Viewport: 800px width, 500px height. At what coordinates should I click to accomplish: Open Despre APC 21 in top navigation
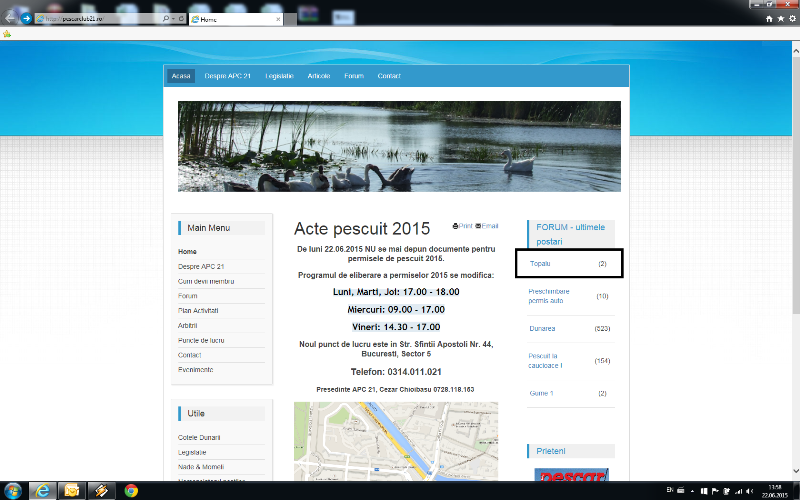click(x=227, y=76)
